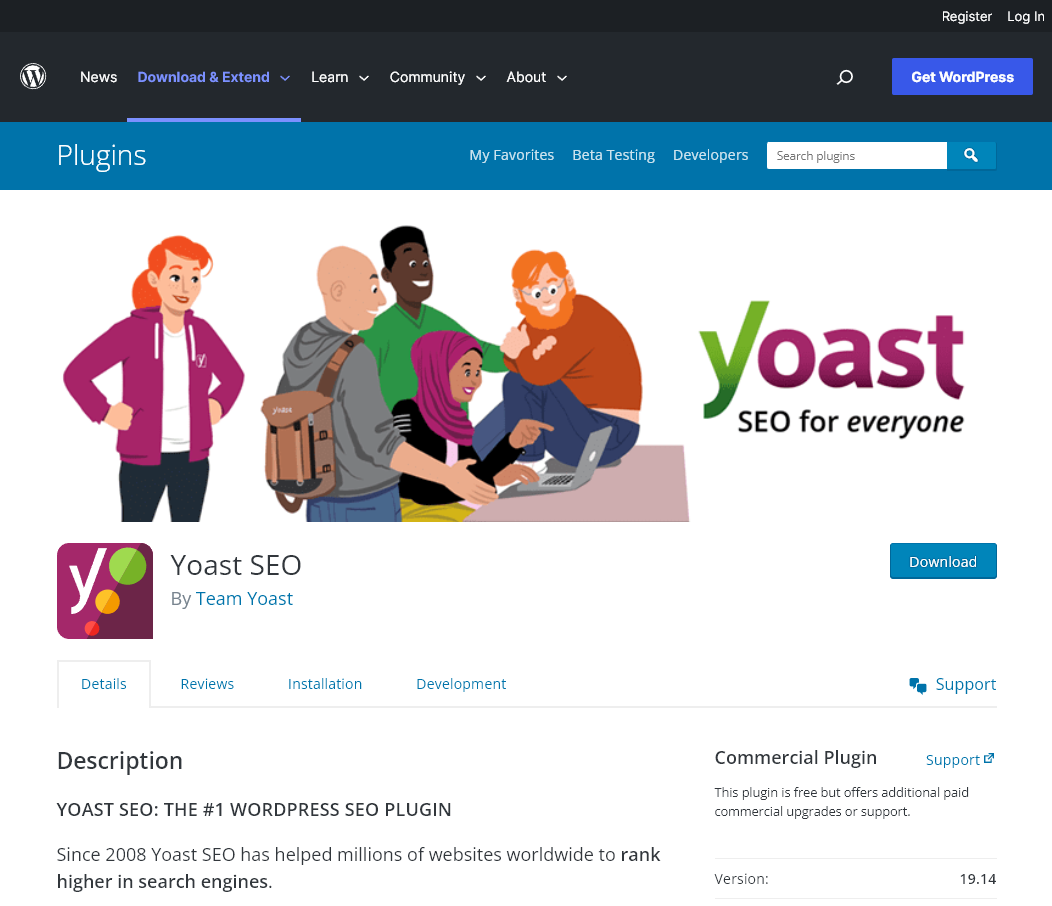
Task: Open the Team Yoast author link
Action: pos(244,598)
